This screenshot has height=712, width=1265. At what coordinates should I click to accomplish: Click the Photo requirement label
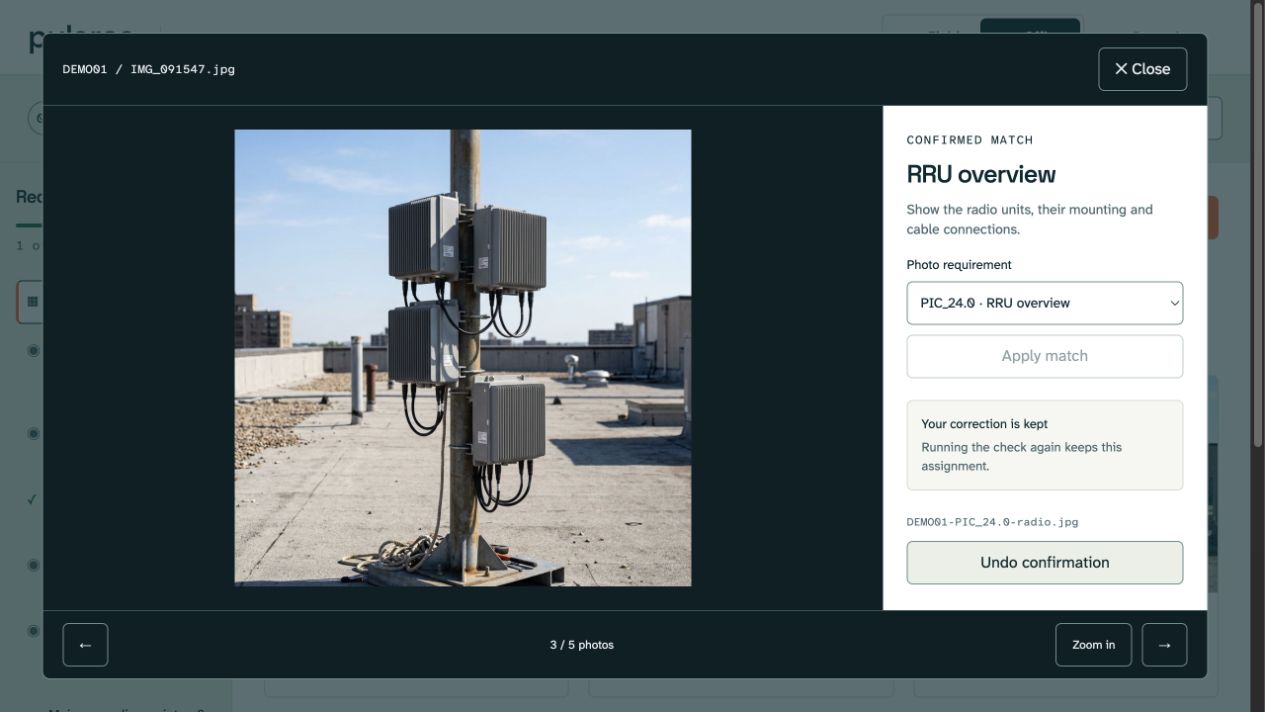point(959,265)
